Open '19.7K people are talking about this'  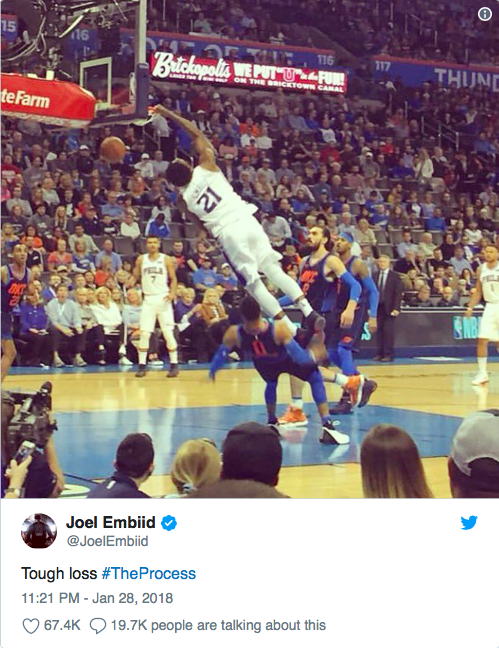(218, 625)
